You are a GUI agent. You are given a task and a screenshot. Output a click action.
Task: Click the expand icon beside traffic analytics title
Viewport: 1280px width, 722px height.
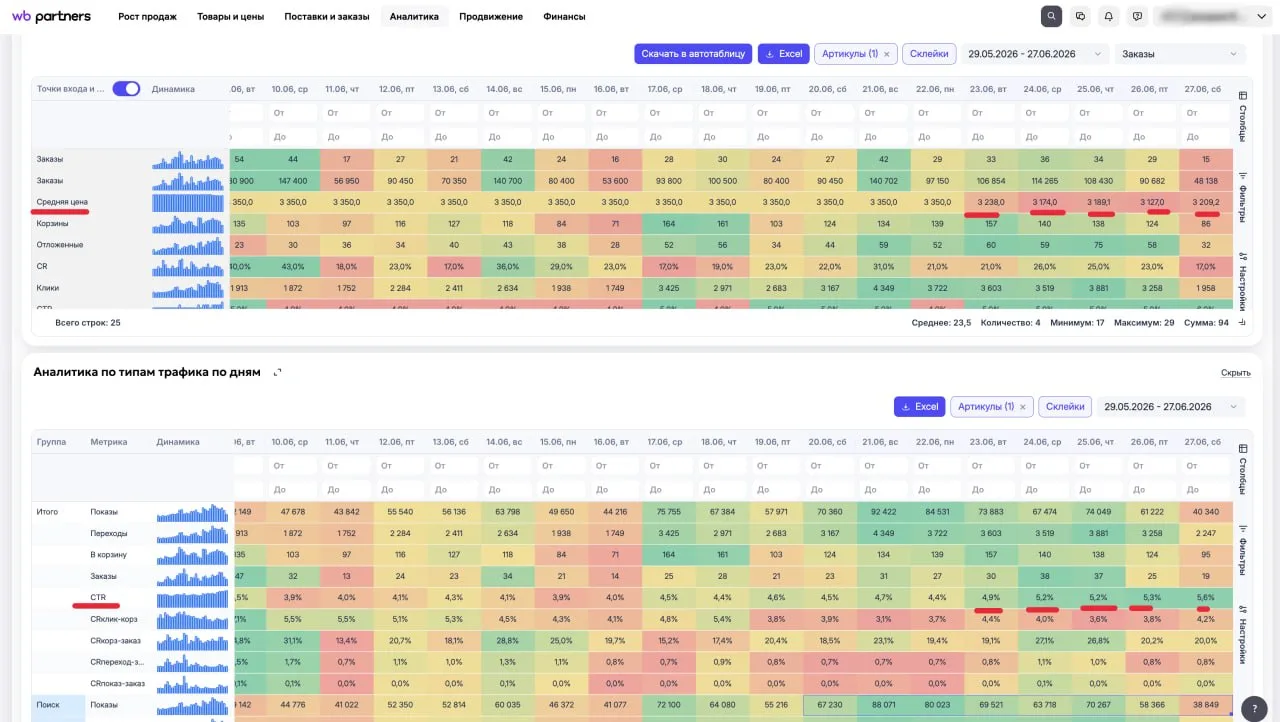pos(278,372)
